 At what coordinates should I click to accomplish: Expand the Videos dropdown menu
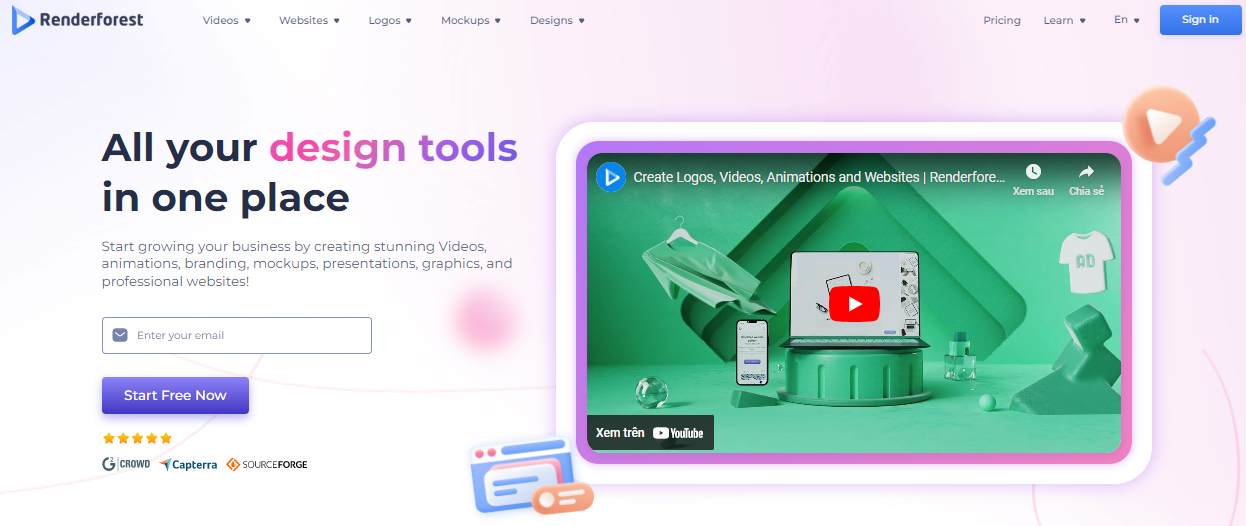click(227, 20)
